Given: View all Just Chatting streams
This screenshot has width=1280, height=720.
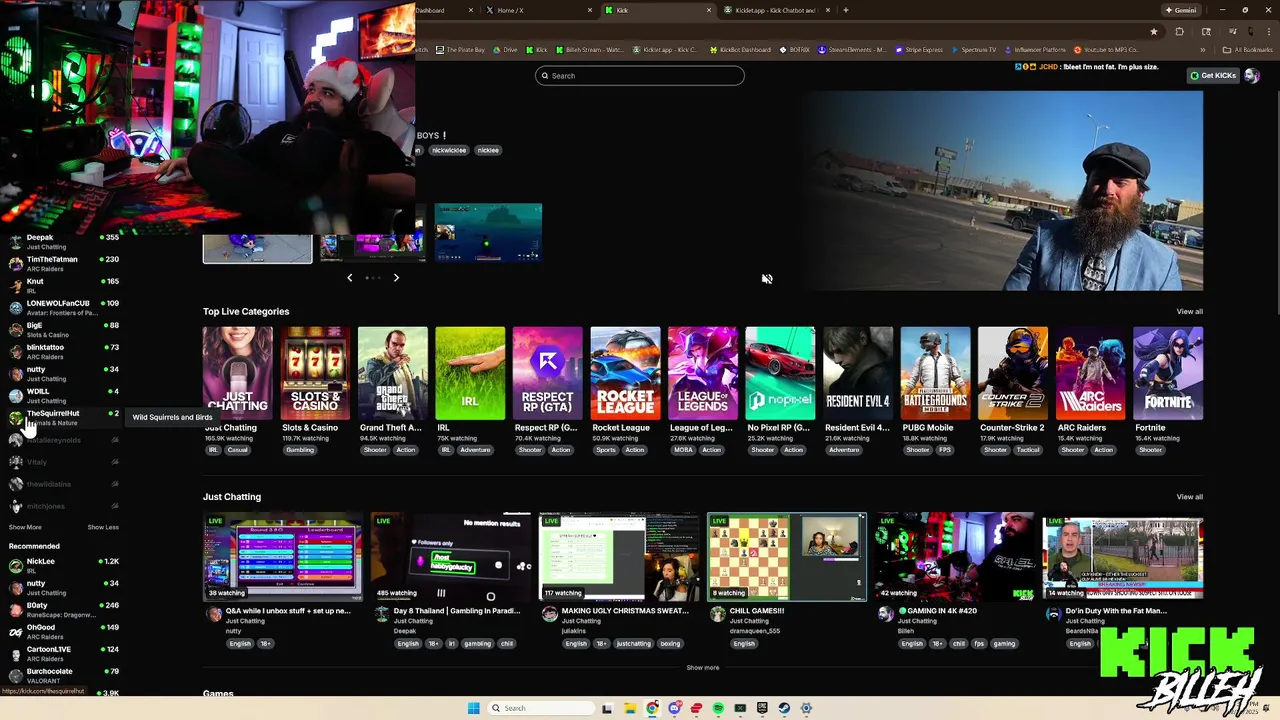Looking at the screenshot, I should tap(1189, 497).
